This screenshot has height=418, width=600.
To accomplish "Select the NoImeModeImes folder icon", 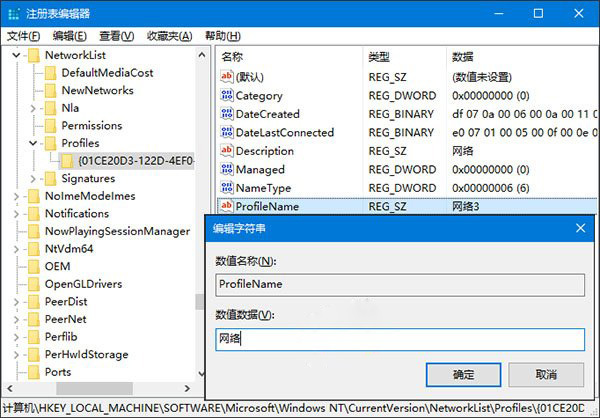I will (x=34, y=196).
